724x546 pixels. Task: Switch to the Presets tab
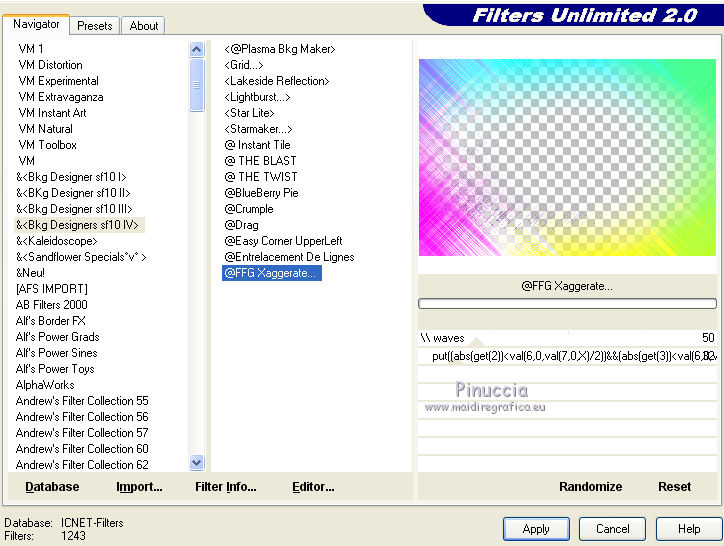point(95,26)
